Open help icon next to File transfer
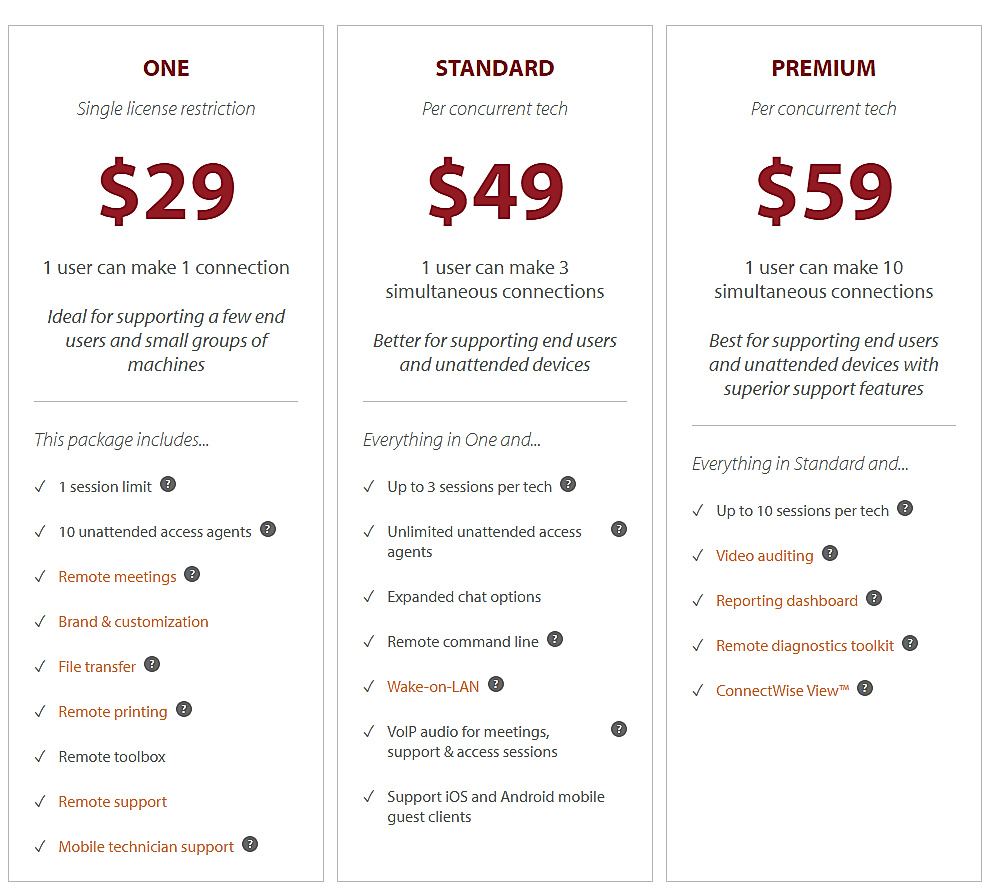 (152, 664)
